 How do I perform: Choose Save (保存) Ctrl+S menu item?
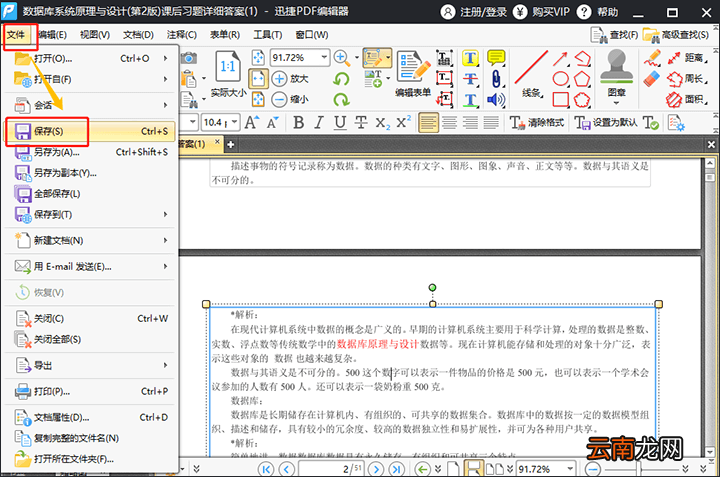pos(90,131)
